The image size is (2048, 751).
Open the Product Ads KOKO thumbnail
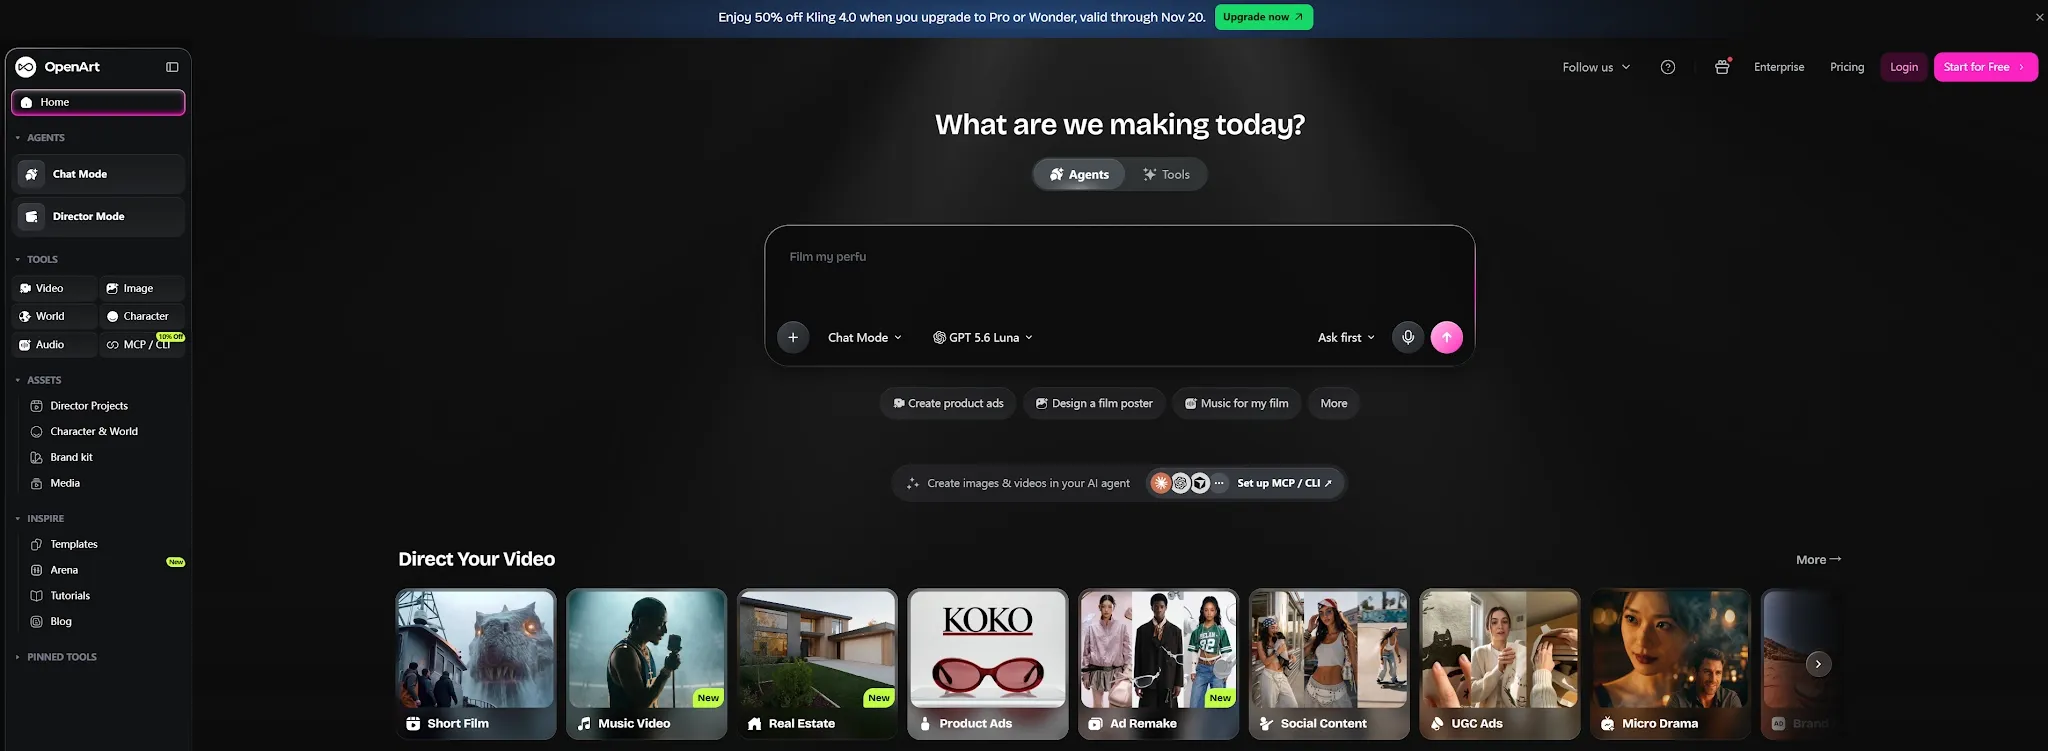pyautogui.click(x=988, y=664)
